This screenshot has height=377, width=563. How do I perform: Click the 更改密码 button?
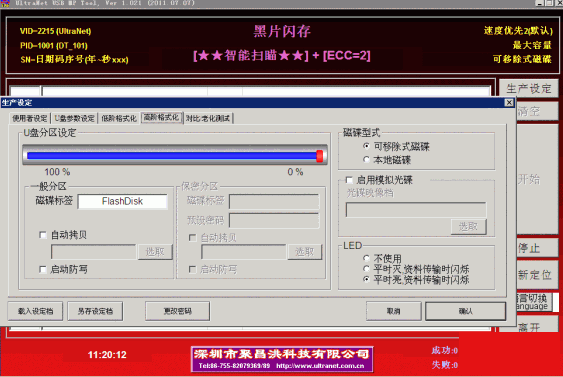177,311
